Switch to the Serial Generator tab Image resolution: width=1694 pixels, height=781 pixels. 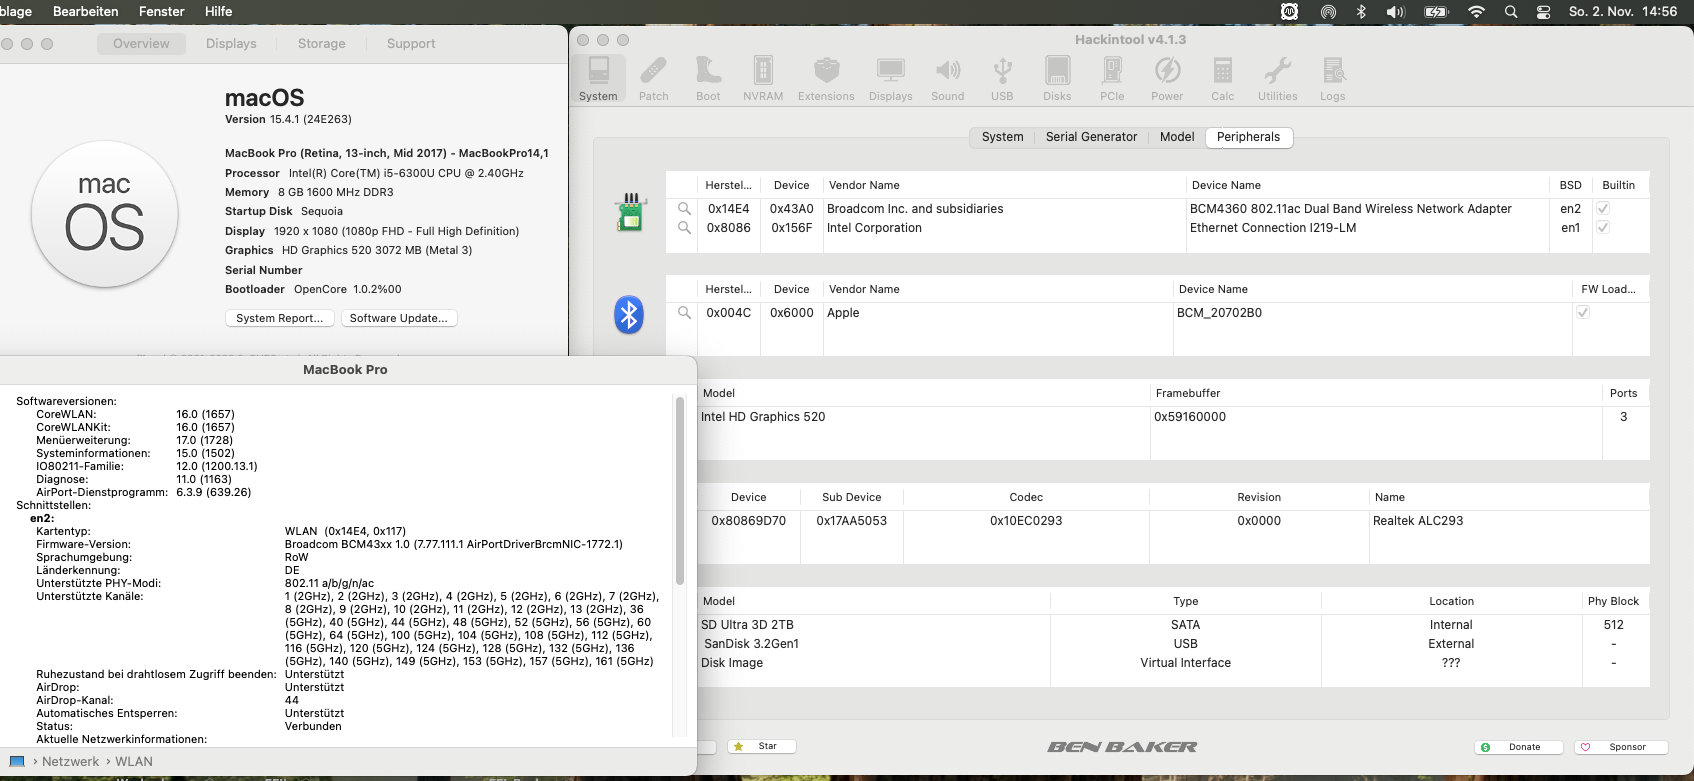[1091, 137]
